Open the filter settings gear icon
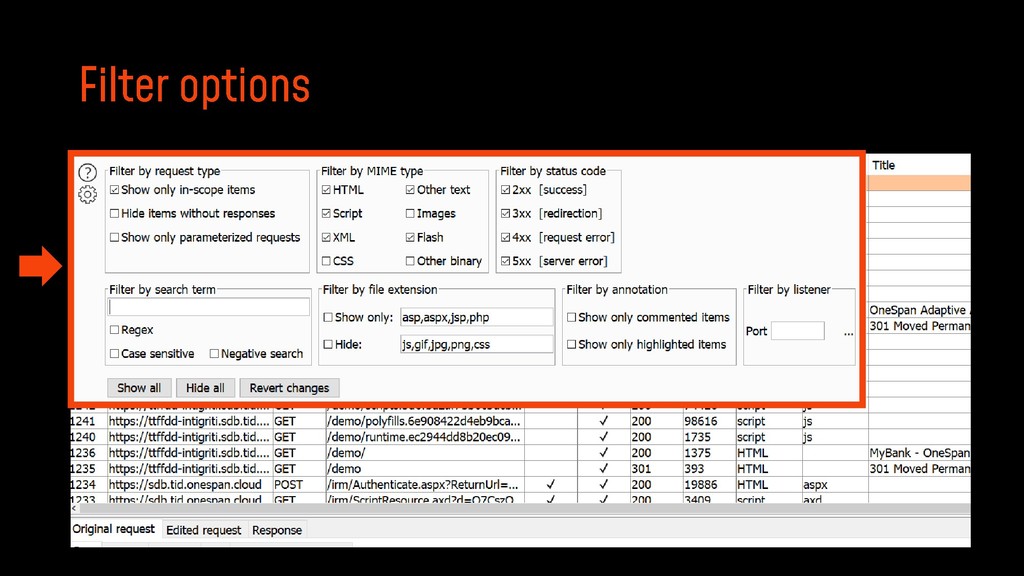The width and height of the screenshot is (1024, 576). tap(88, 194)
